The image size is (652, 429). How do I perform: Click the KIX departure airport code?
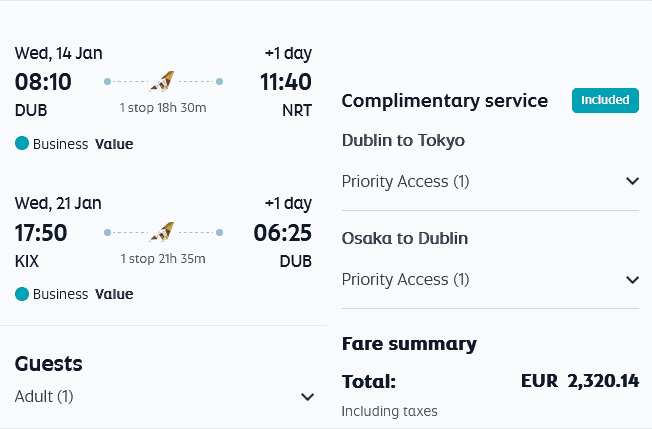[x=28, y=261]
